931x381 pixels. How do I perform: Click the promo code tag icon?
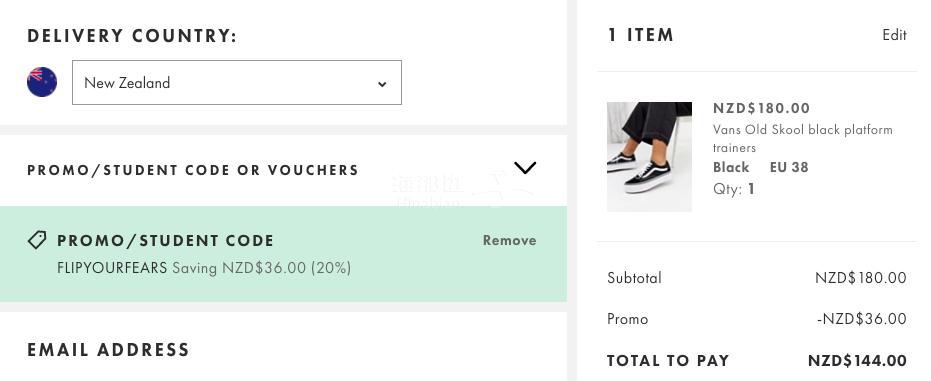[37, 240]
